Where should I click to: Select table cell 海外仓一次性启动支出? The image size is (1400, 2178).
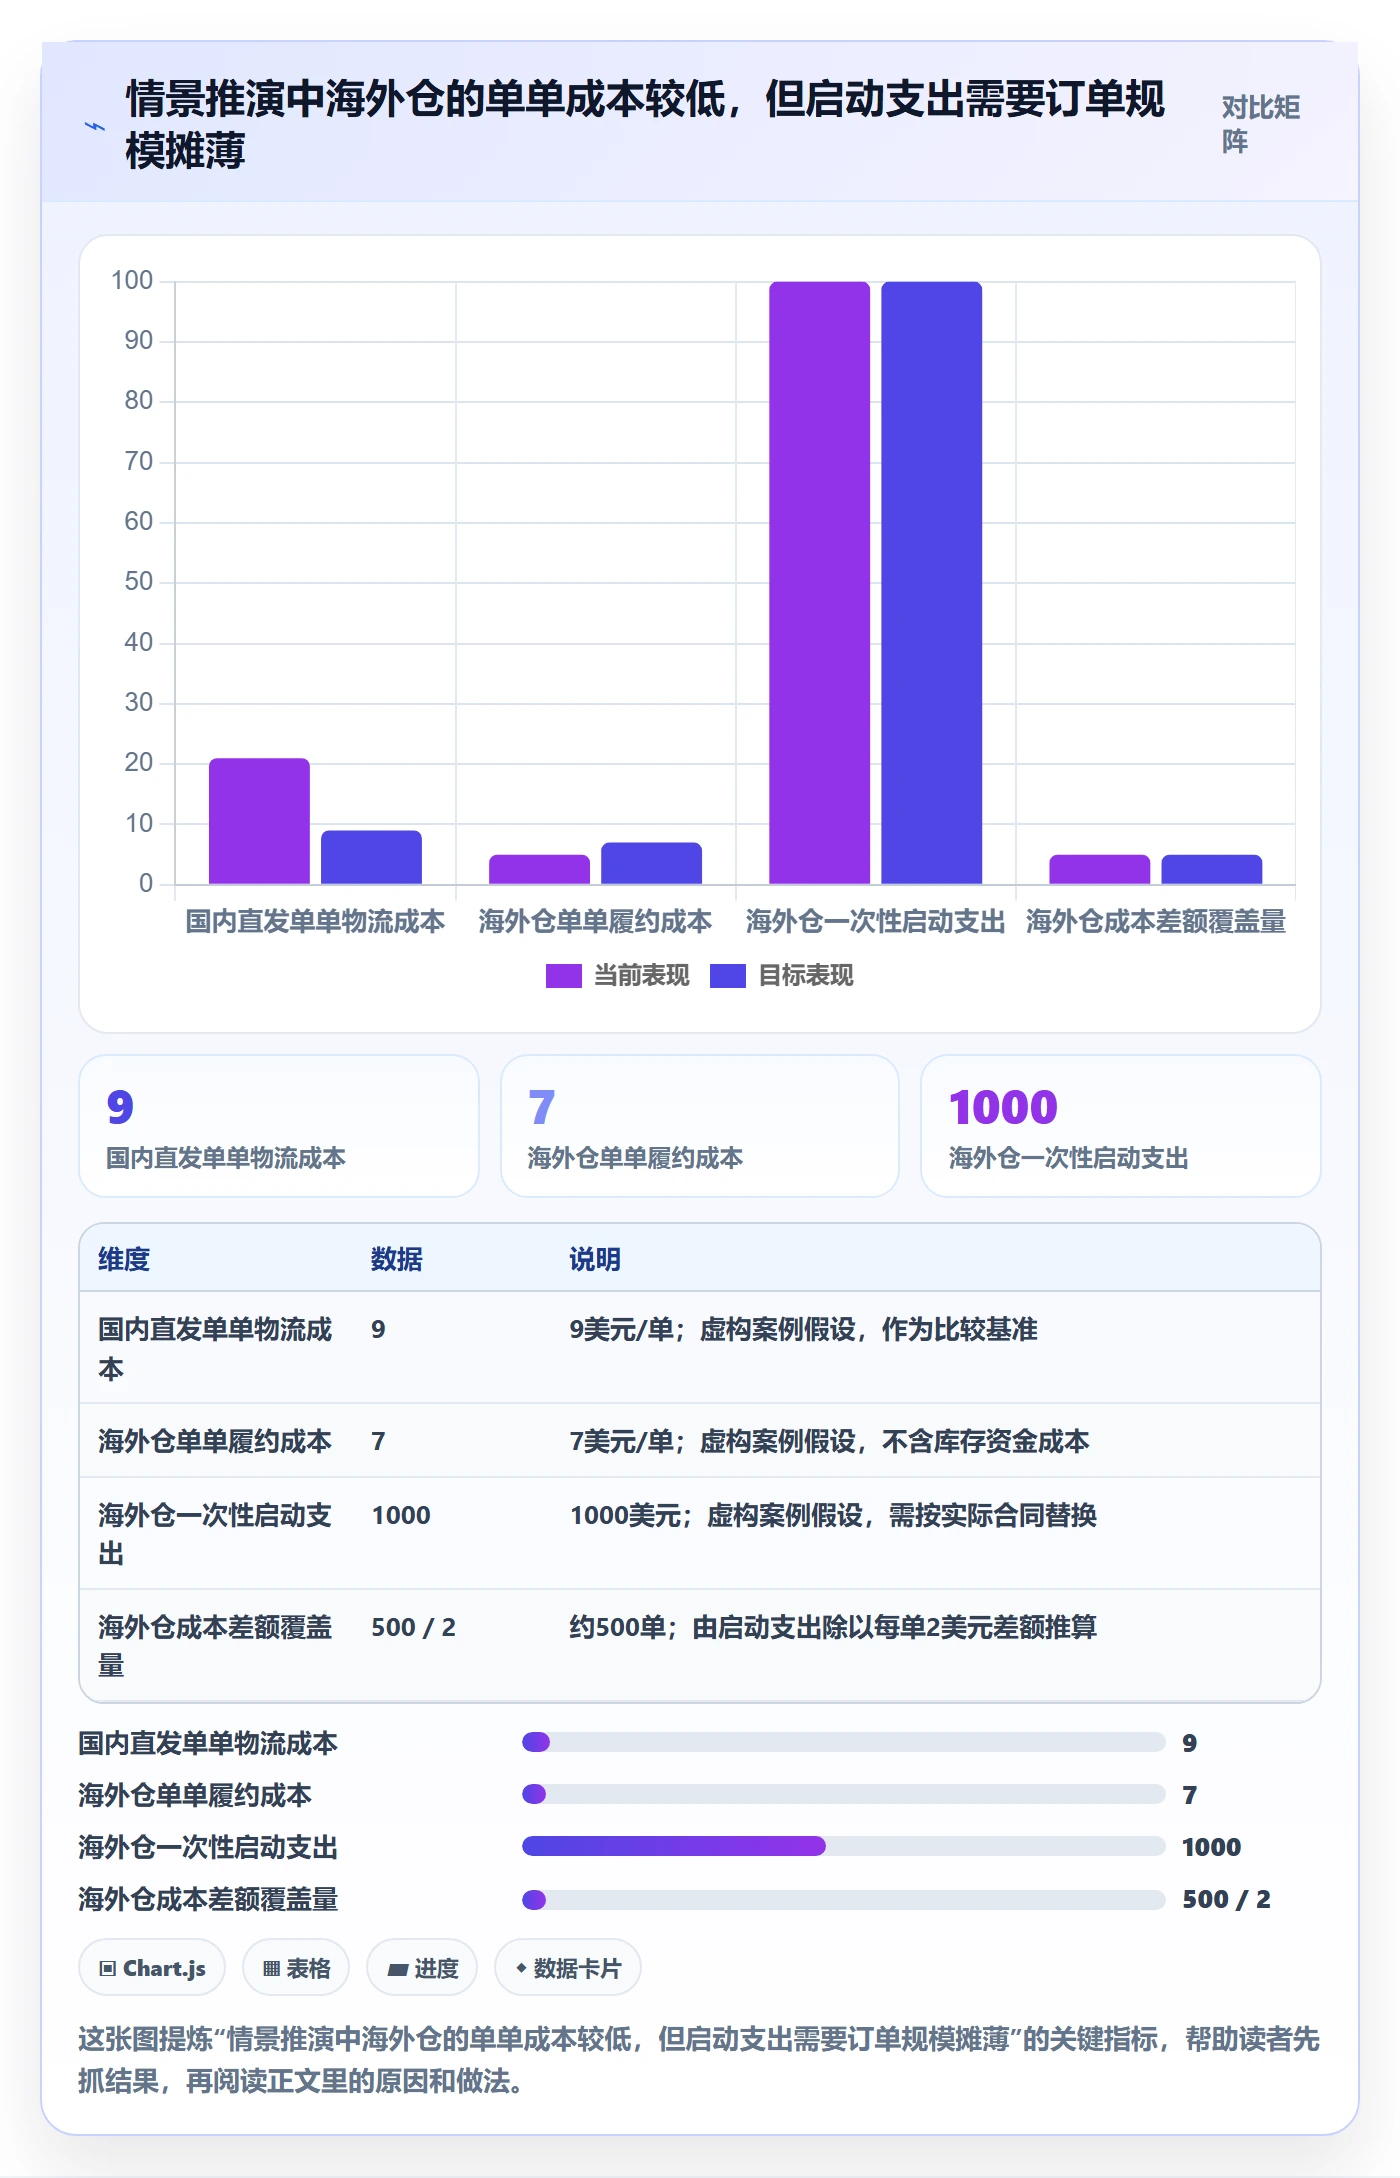coord(215,1534)
